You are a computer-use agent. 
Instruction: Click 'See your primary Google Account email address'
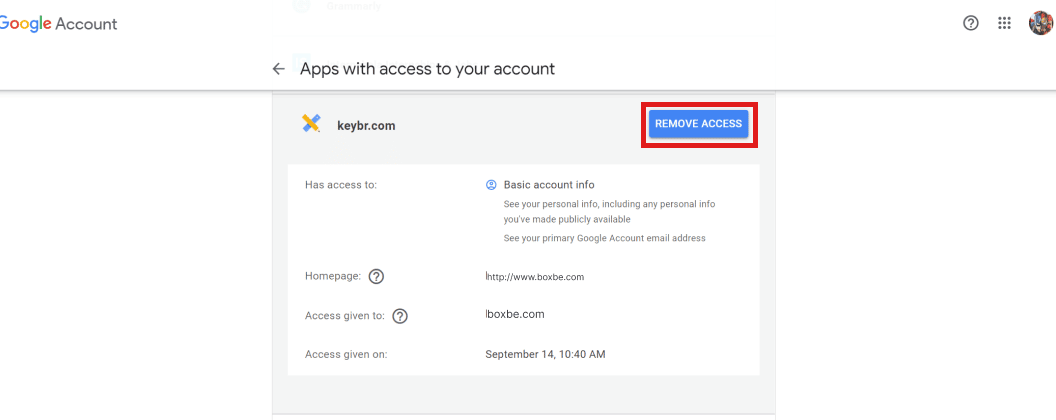606,238
